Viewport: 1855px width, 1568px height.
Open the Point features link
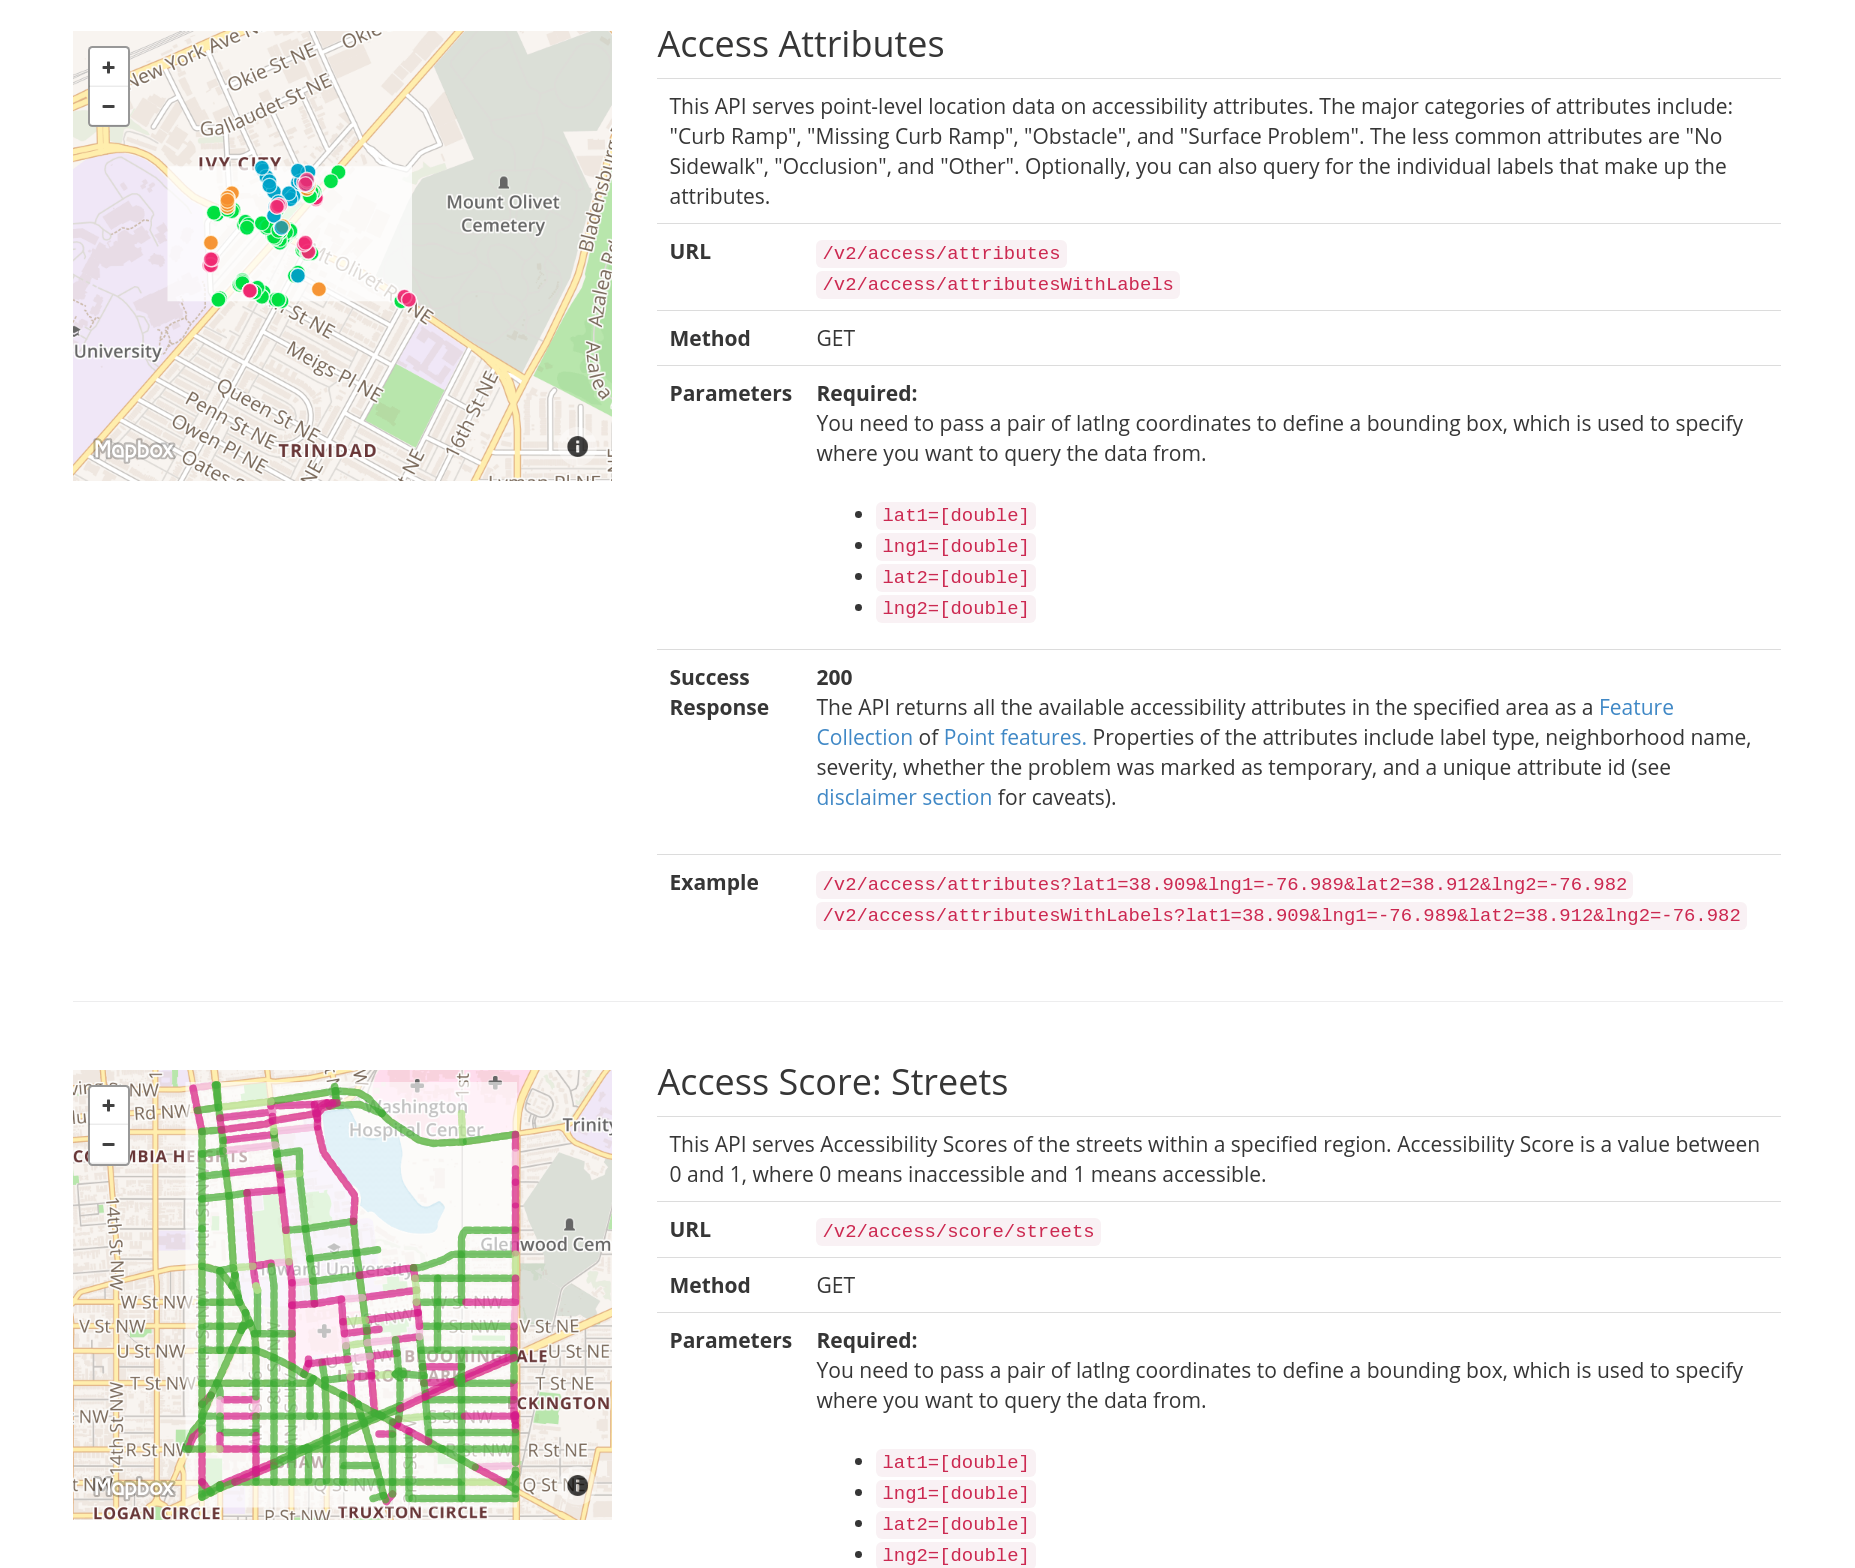1015,738
